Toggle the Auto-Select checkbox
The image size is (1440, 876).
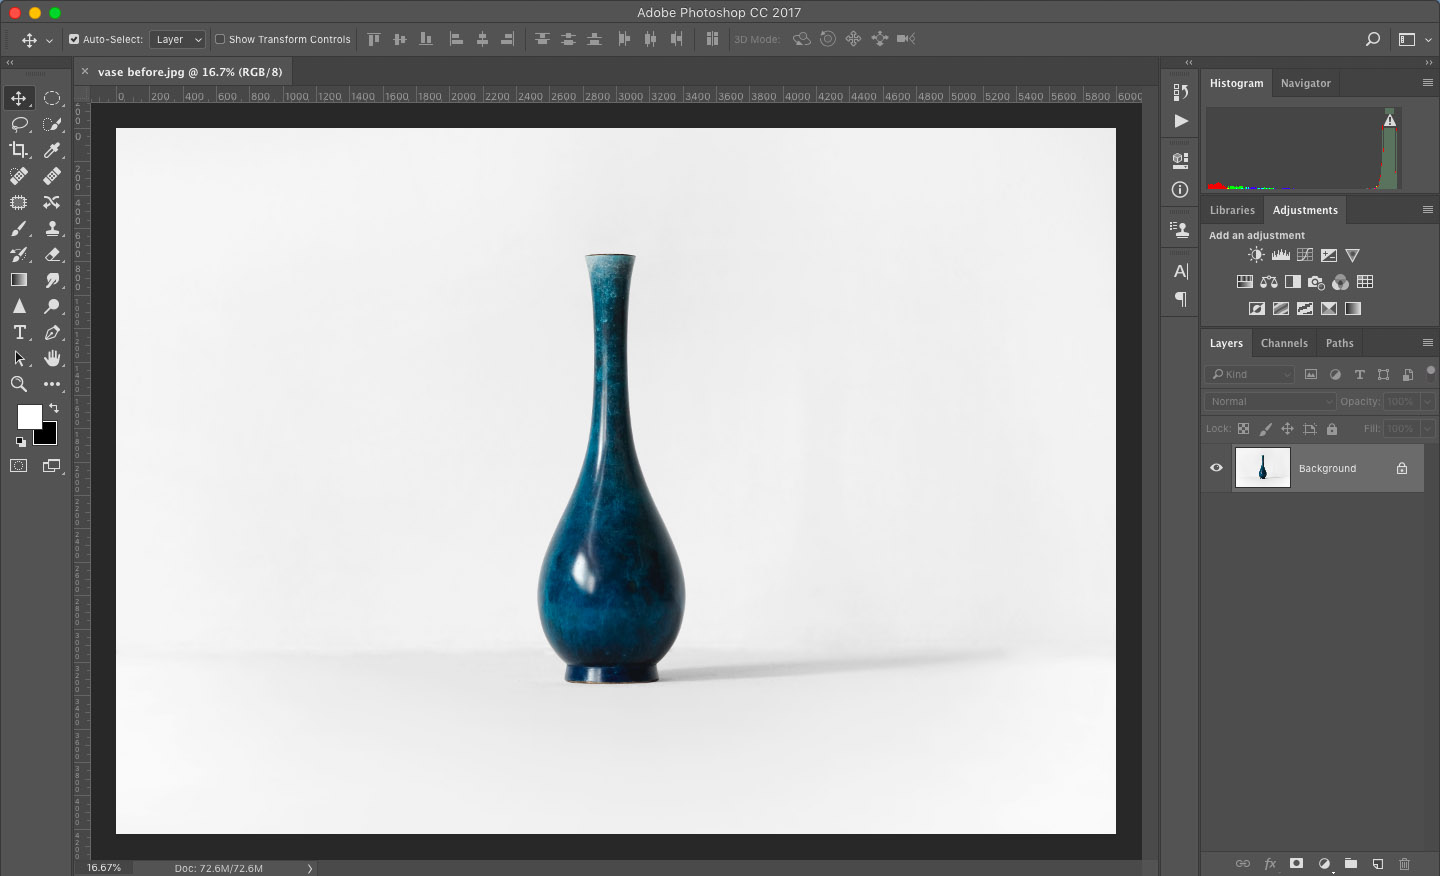pyautogui.click(x=74, y=39)
